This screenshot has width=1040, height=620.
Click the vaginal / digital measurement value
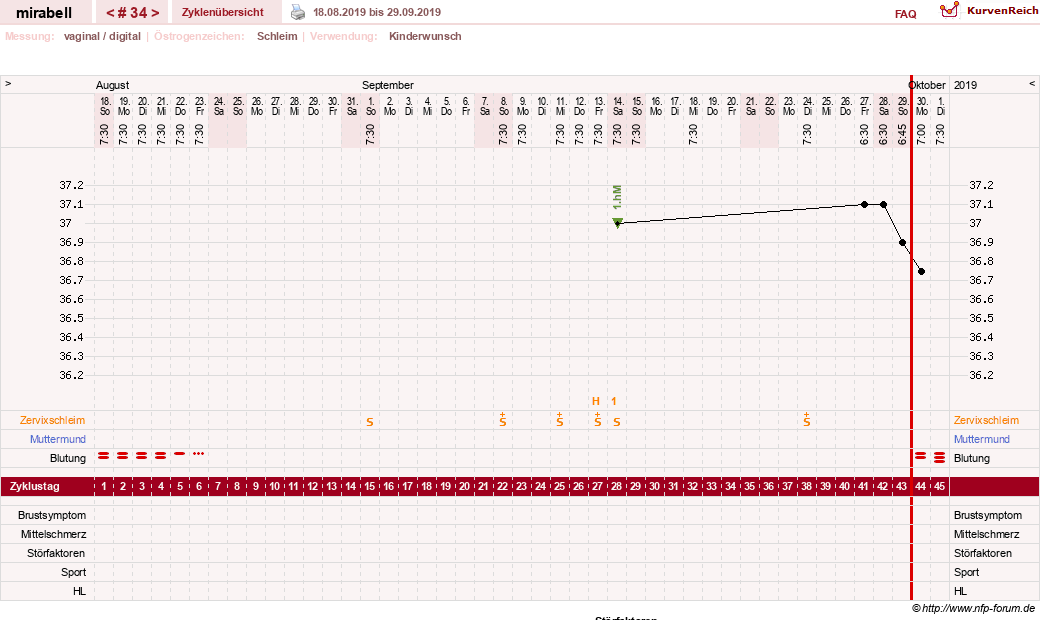102,36
